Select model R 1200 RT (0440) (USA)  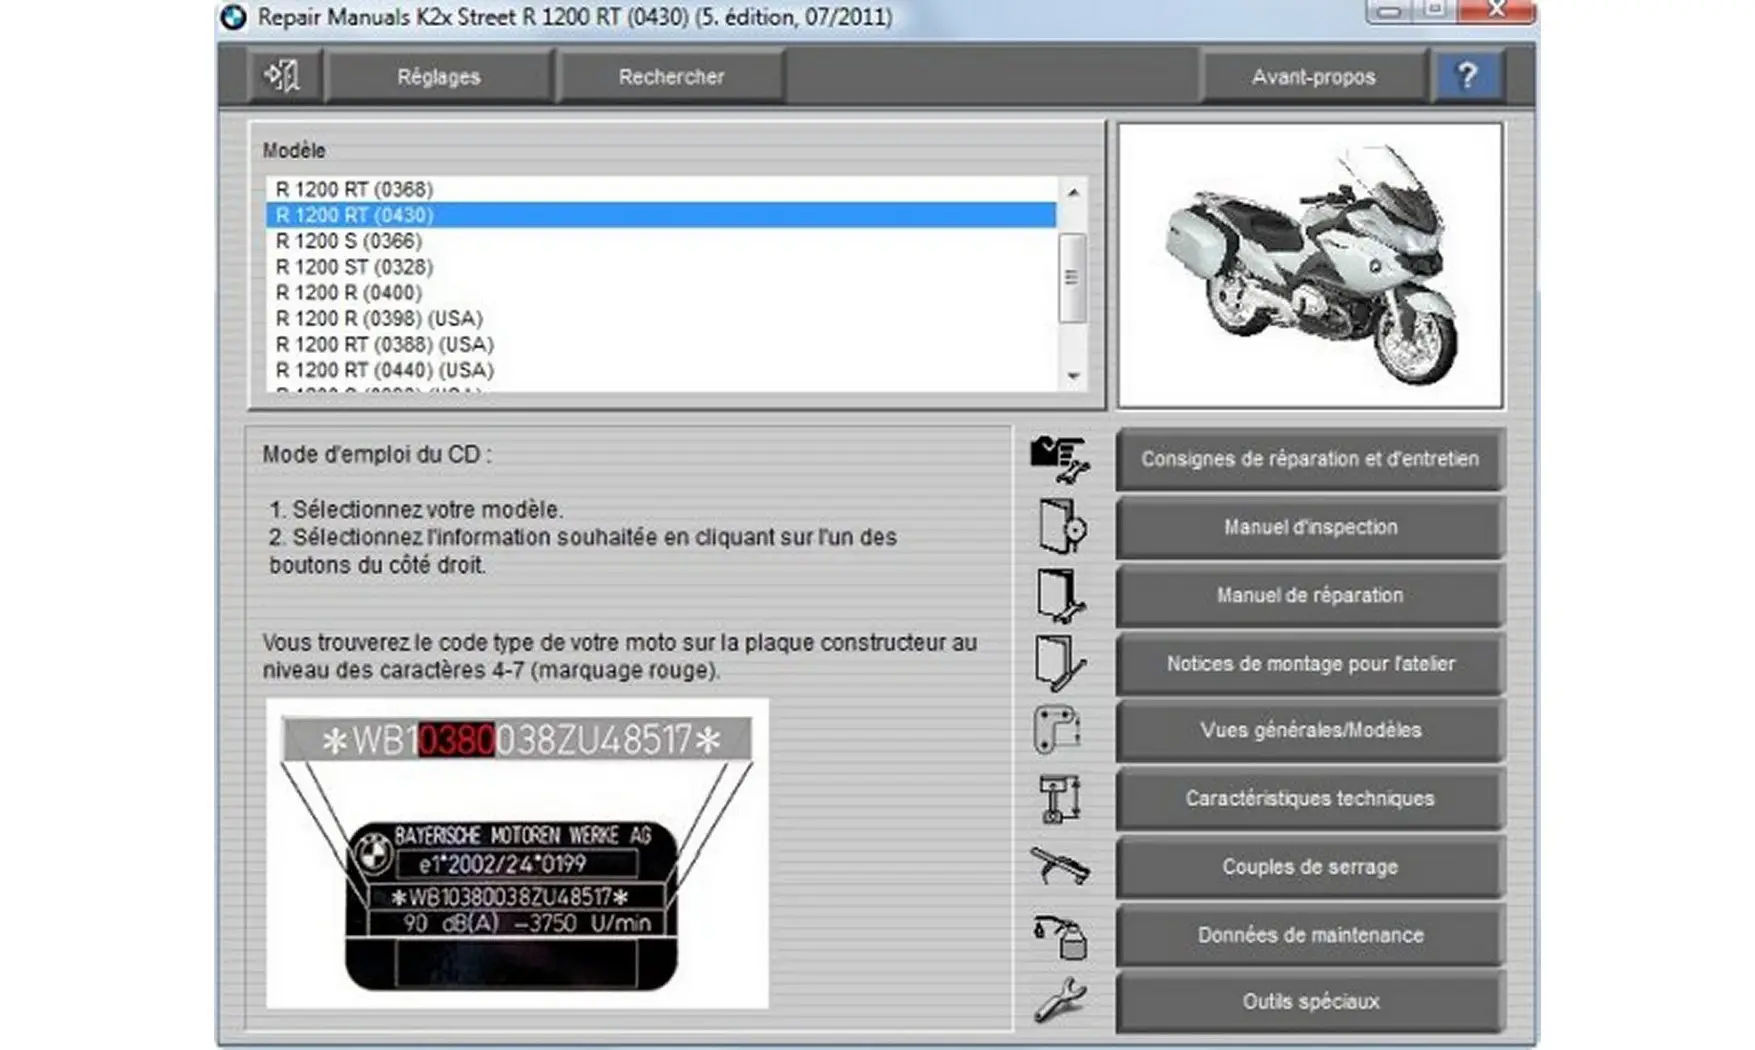coord(661,370)
